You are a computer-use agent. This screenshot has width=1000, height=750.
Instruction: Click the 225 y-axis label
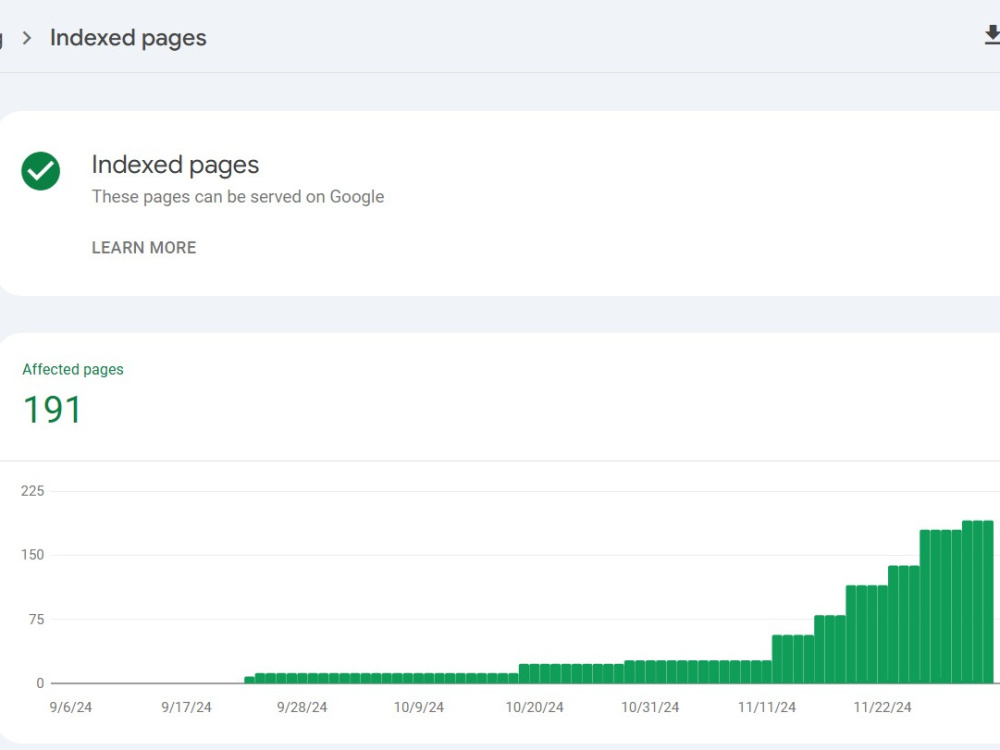[33, 491]
